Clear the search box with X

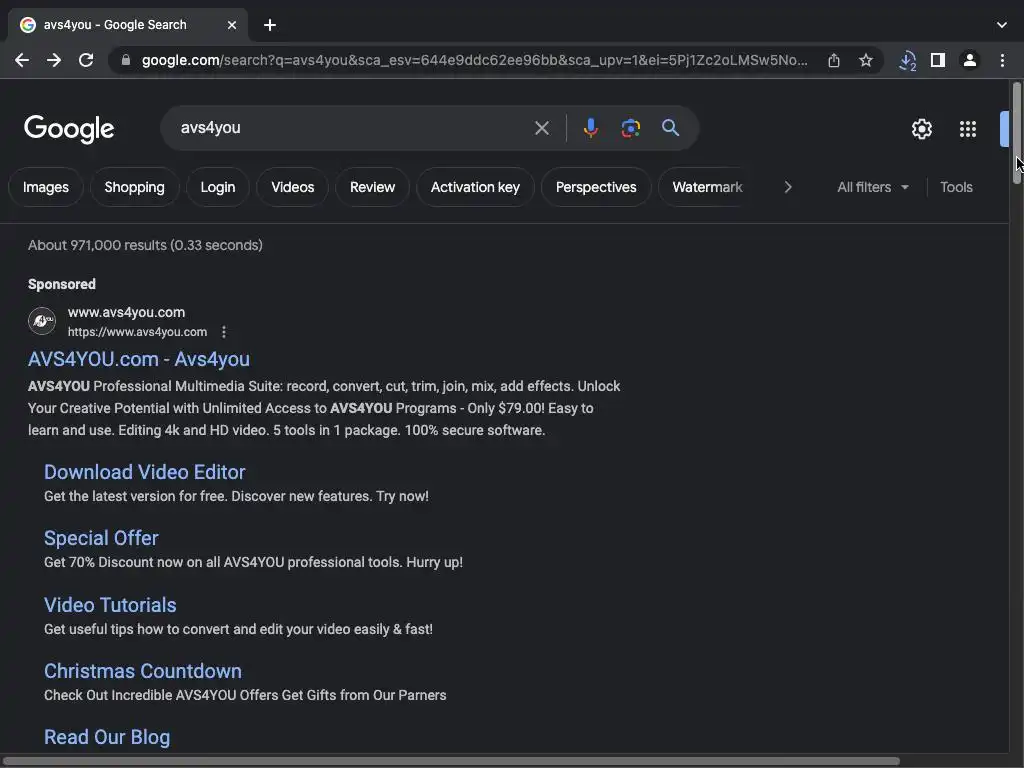541,128
